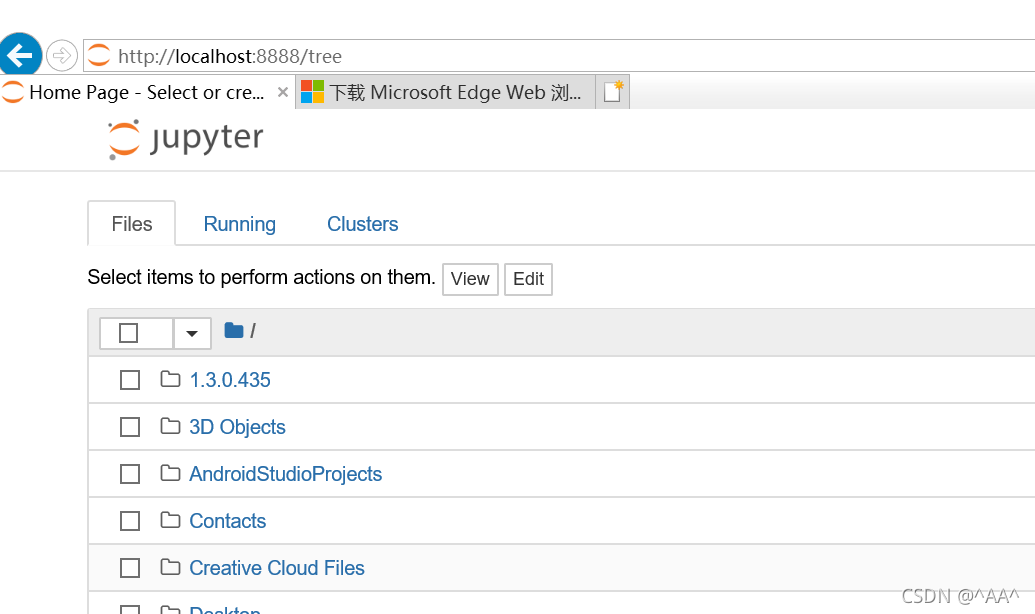Viewport: 1035px width, 614px height.
Task: Check the Contacts folder checkbox
Action: pyautogui.click(x=130, y=521)
